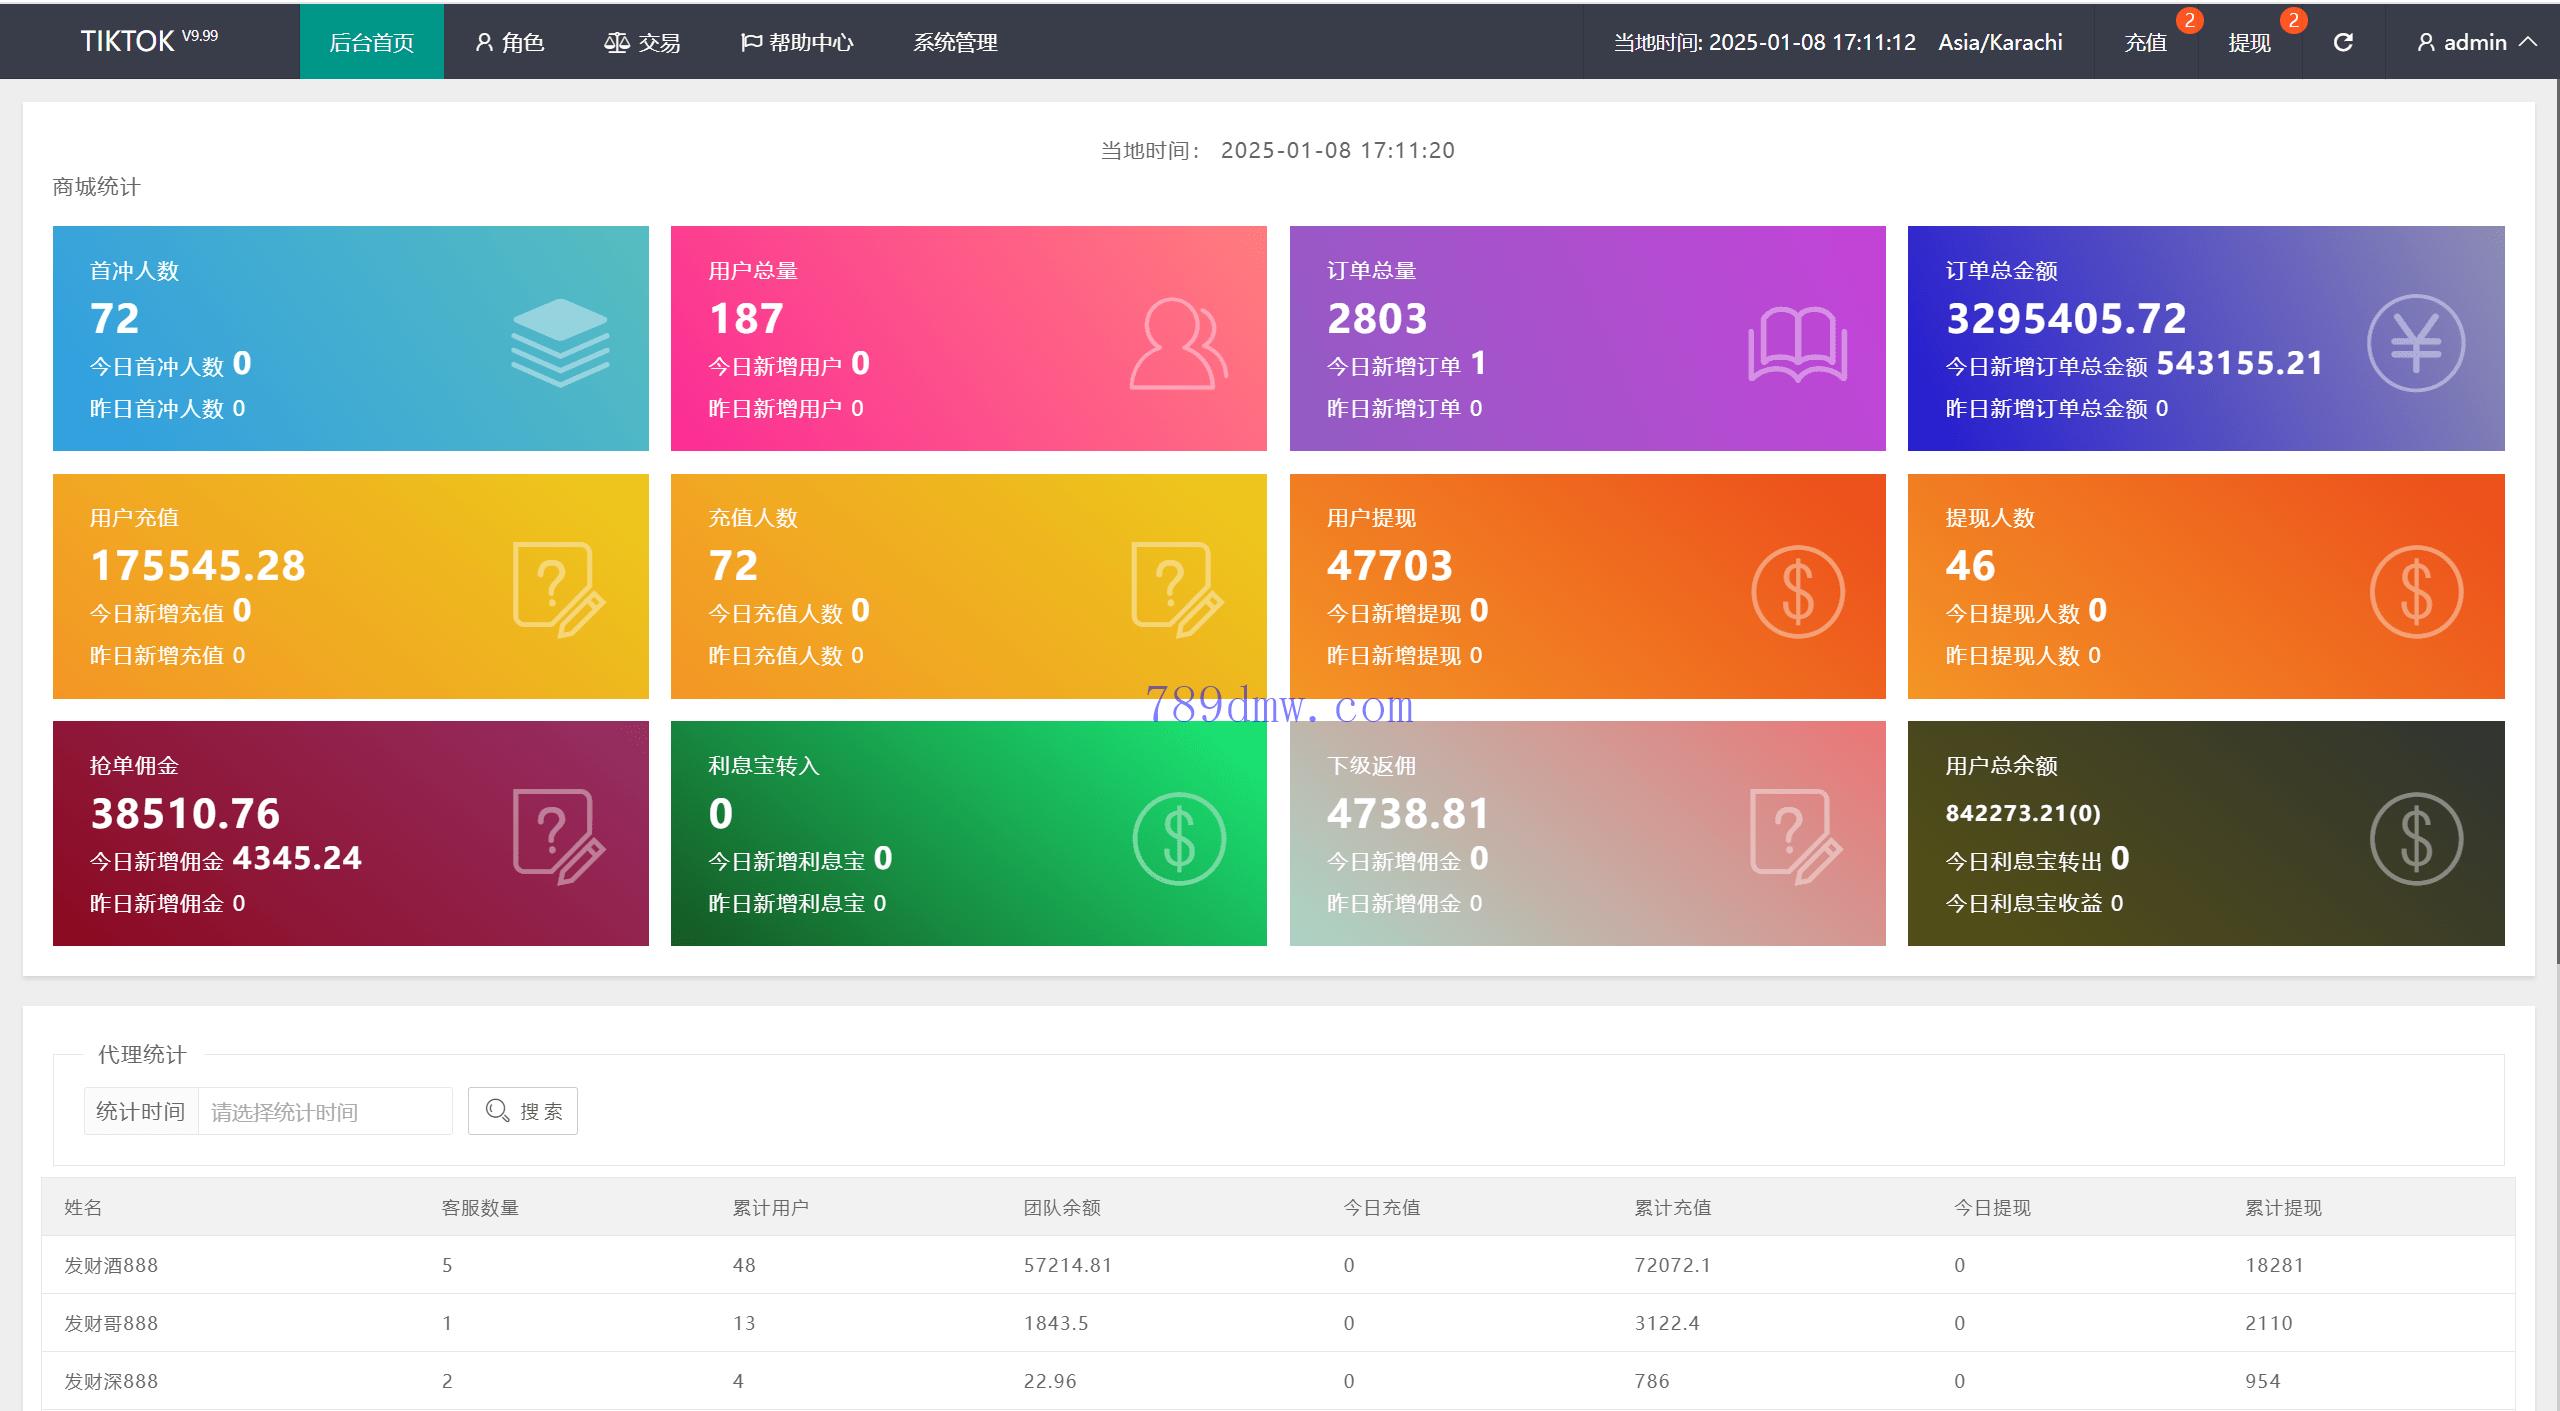
Task: Click the edit note icon on 抢单佣金 card
Action: [x=558, y=836]
